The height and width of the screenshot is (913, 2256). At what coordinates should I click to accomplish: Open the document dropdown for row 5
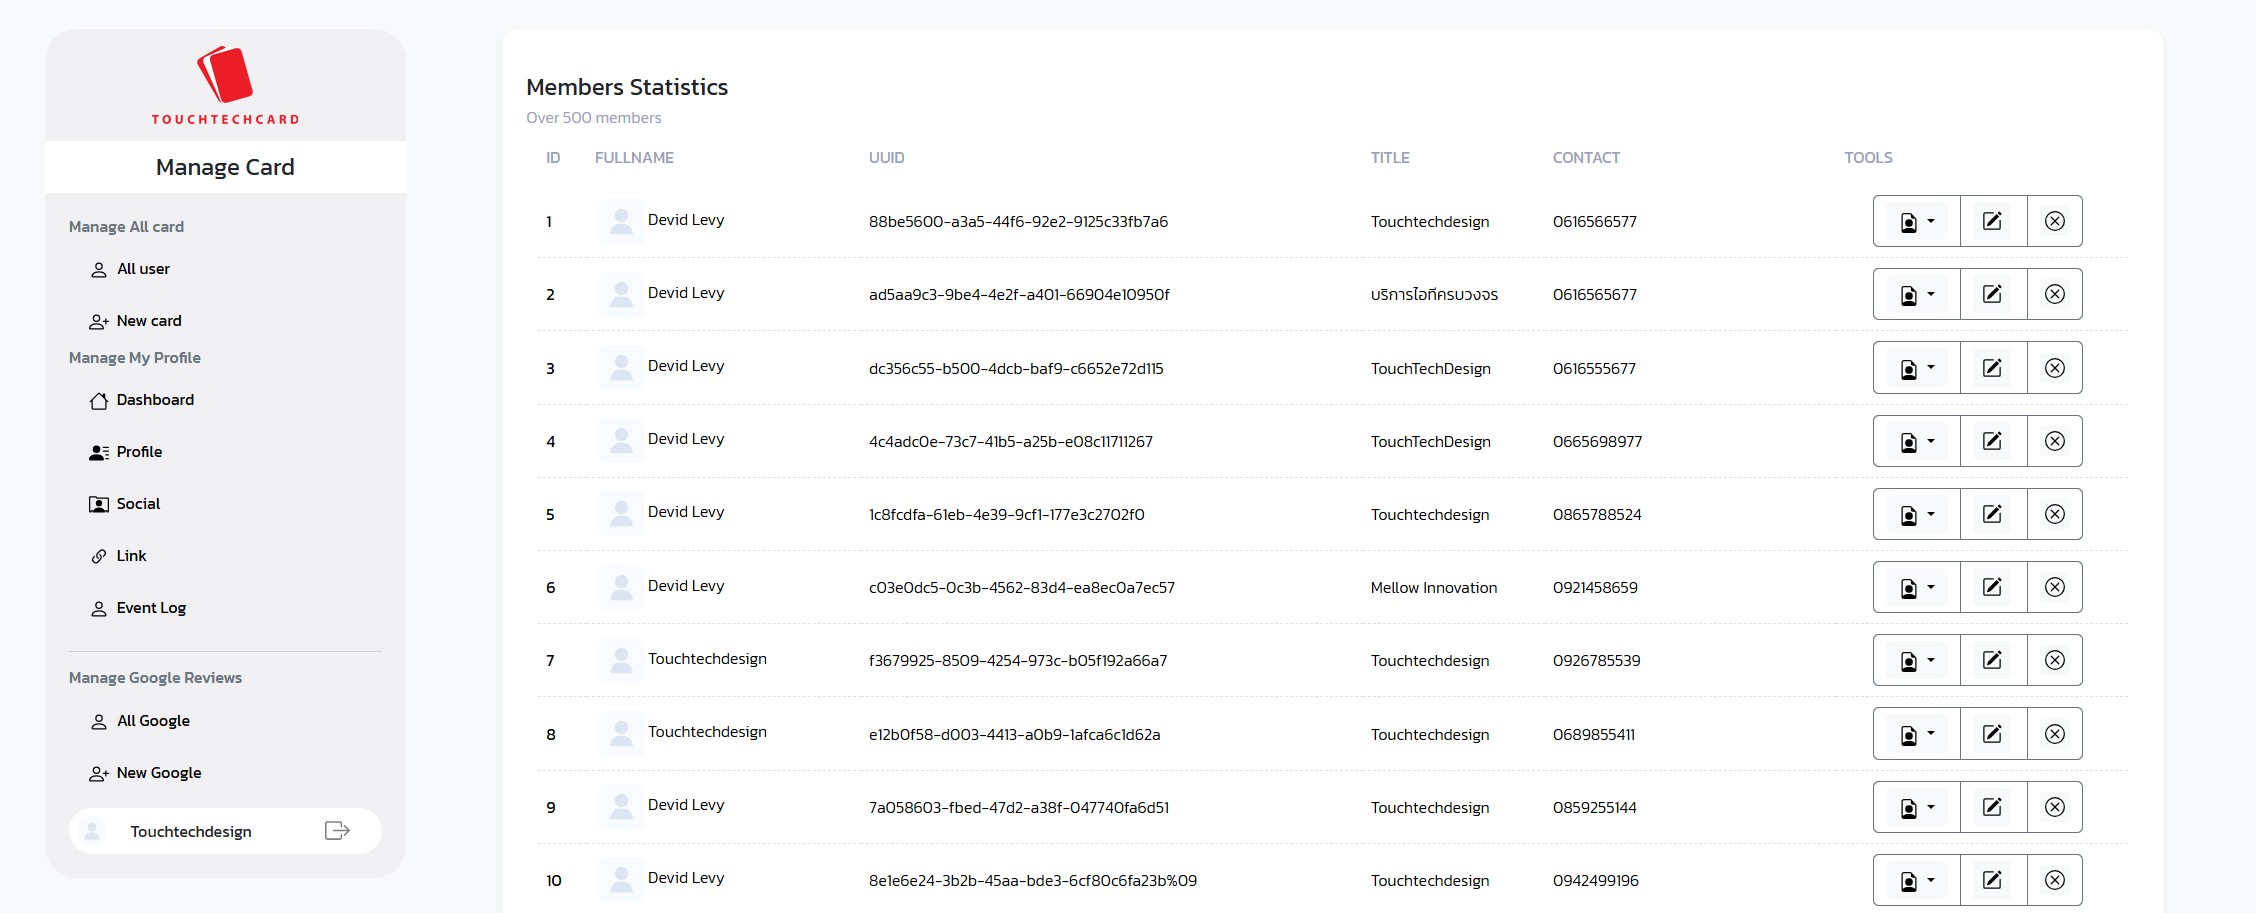(1916, 514)
